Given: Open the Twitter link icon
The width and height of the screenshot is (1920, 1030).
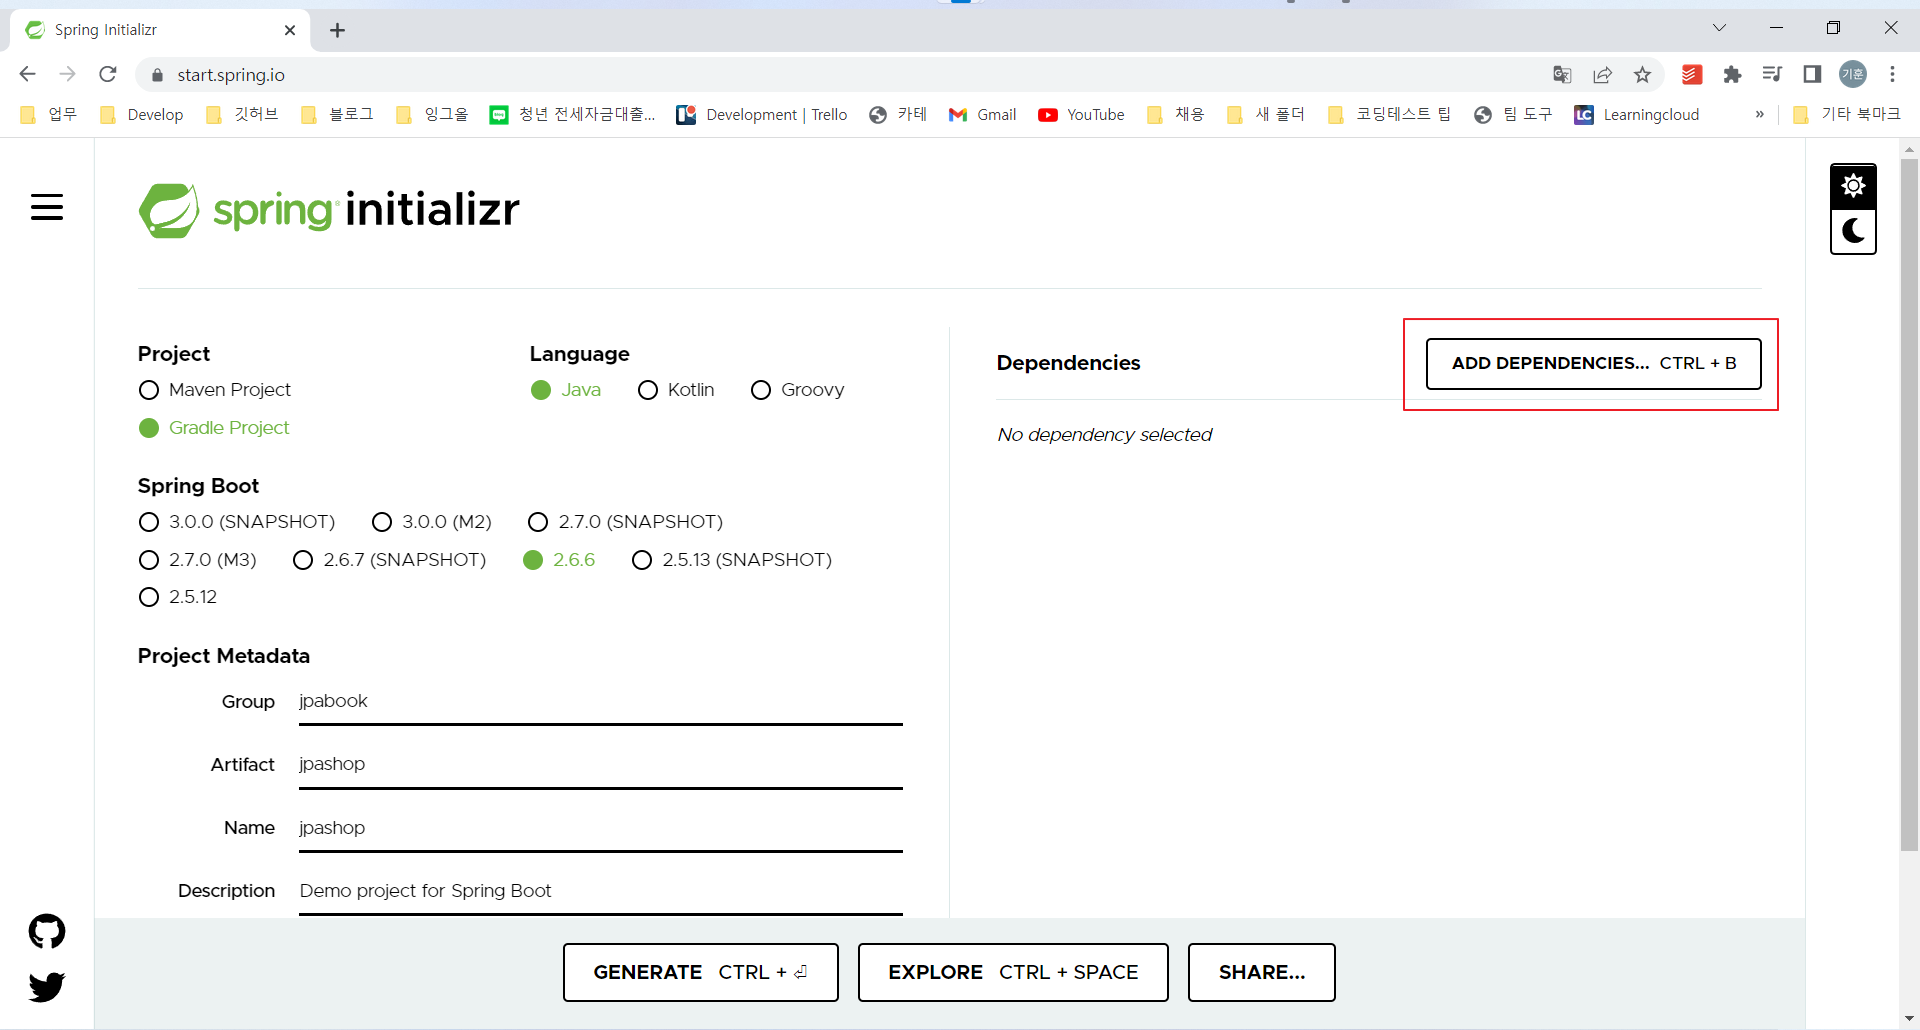Looking at the screenshot, I should click(47, 987).
